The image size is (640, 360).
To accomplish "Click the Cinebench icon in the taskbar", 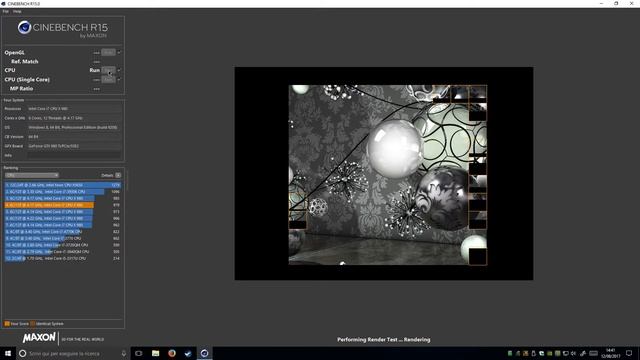I will tap(204, 353).
